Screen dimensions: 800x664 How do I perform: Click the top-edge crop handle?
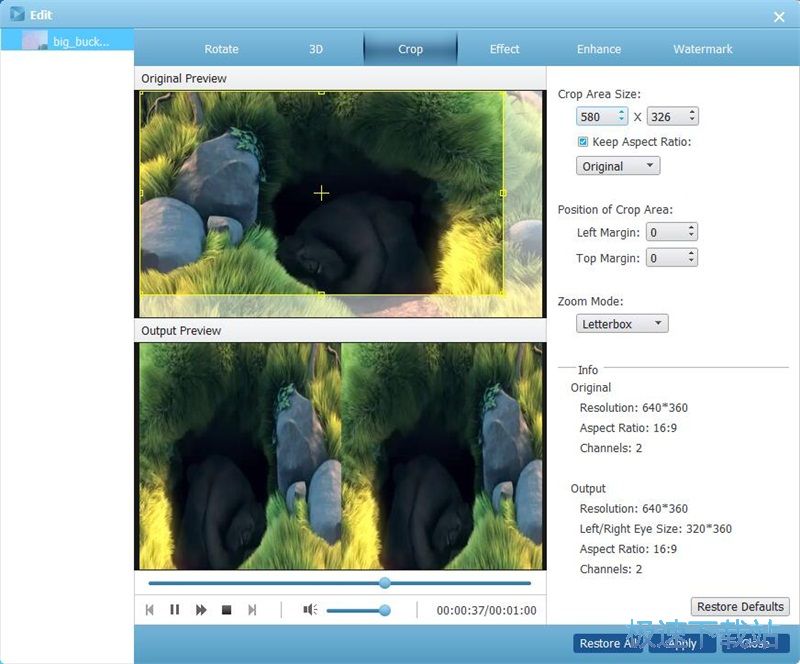[x=321, y=92]
